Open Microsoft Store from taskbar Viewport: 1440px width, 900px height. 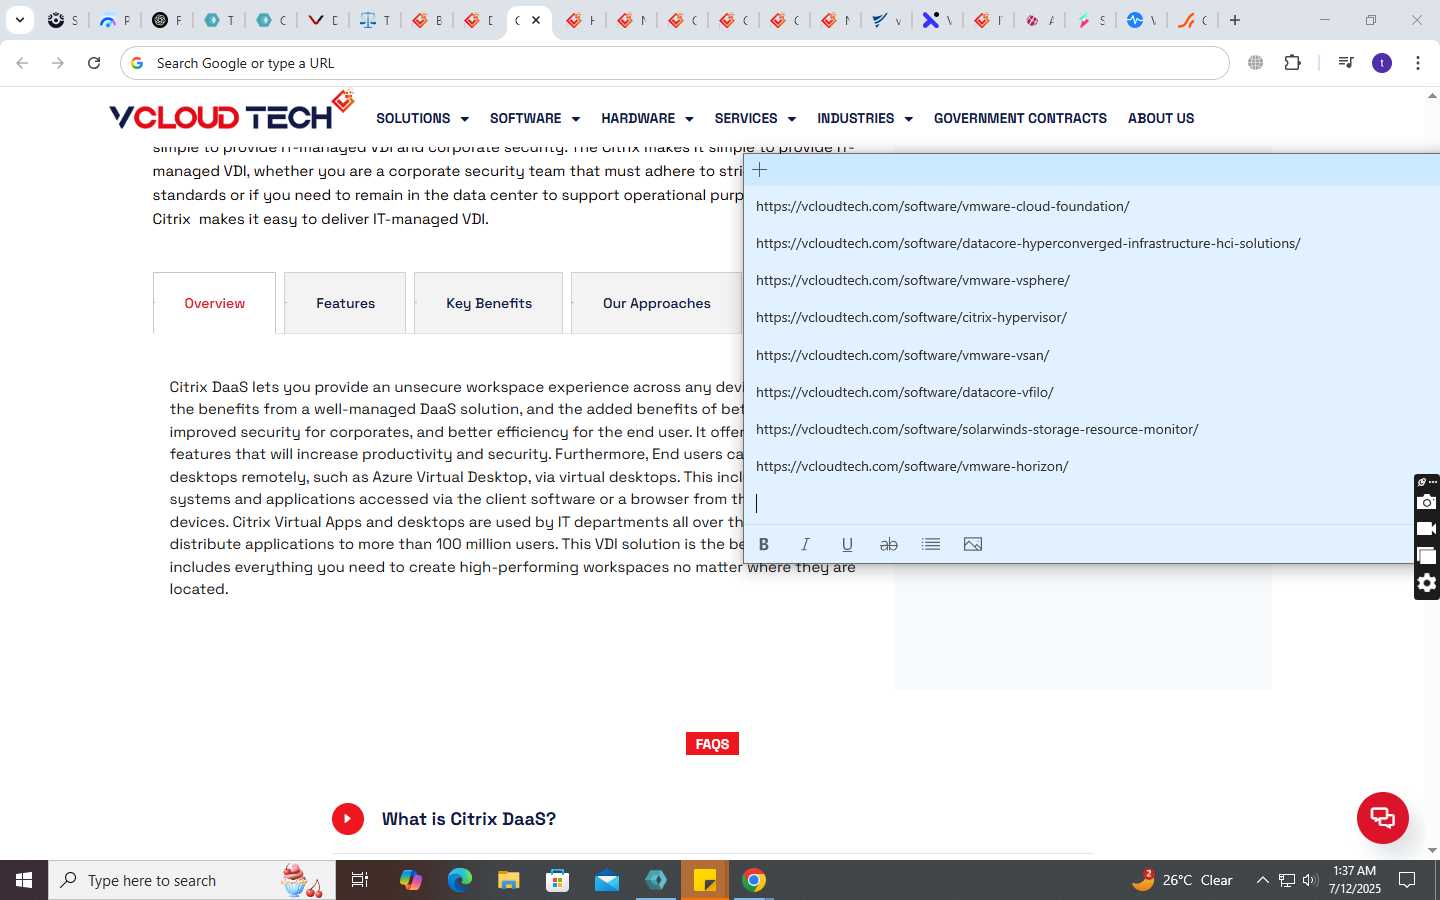click(x=558, y=880)
